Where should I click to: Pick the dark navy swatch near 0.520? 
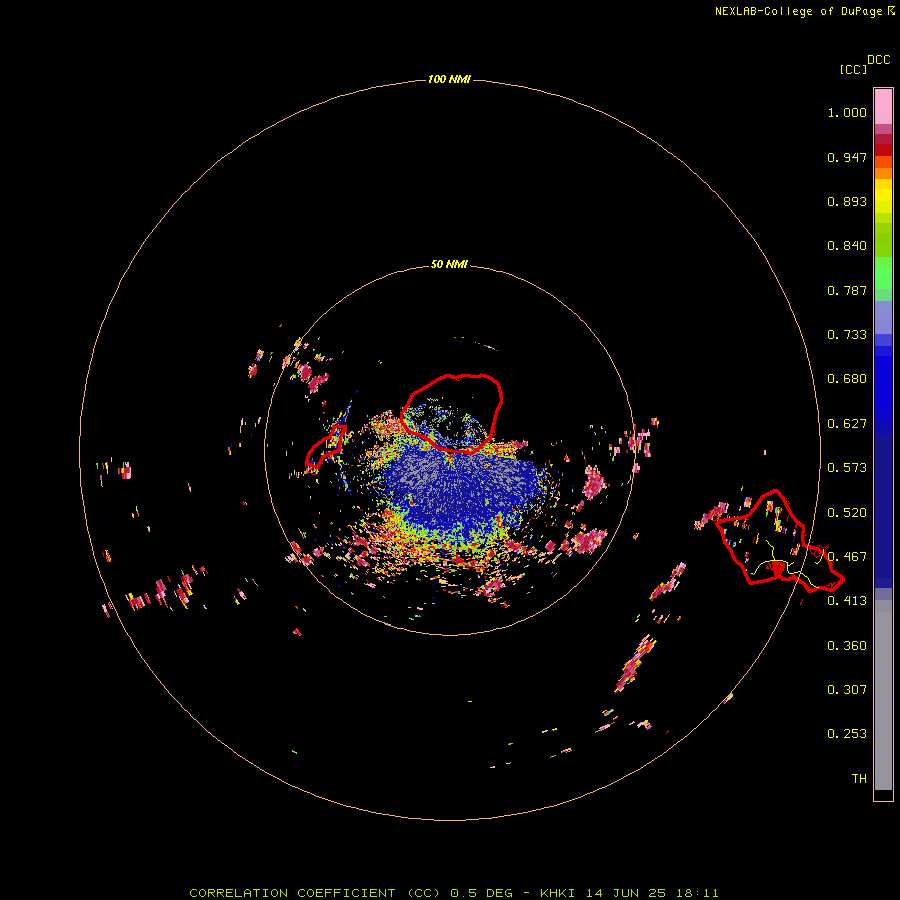(883, 505)
